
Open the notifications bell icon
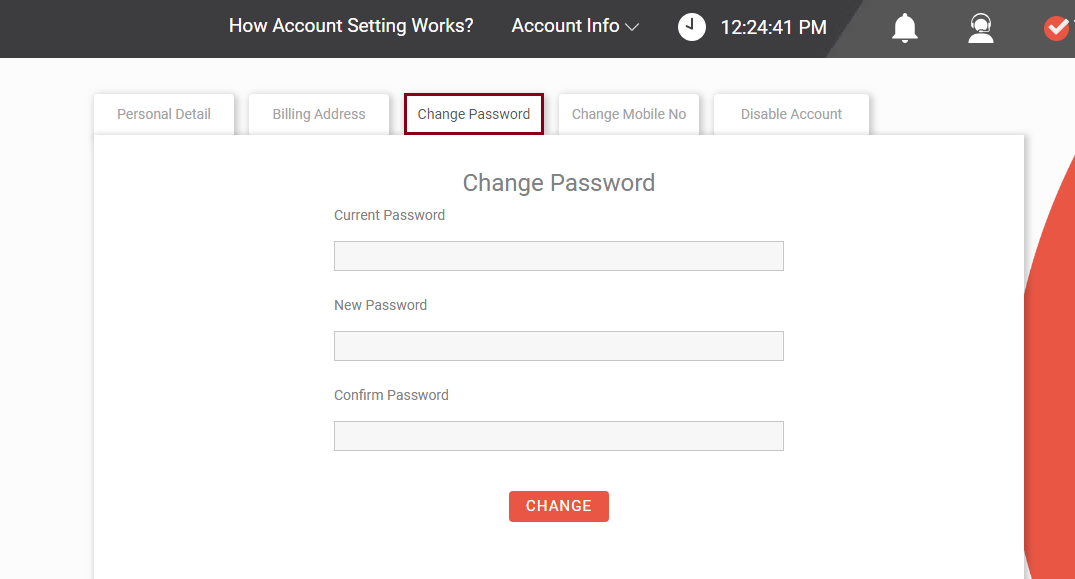click(904, 28)
